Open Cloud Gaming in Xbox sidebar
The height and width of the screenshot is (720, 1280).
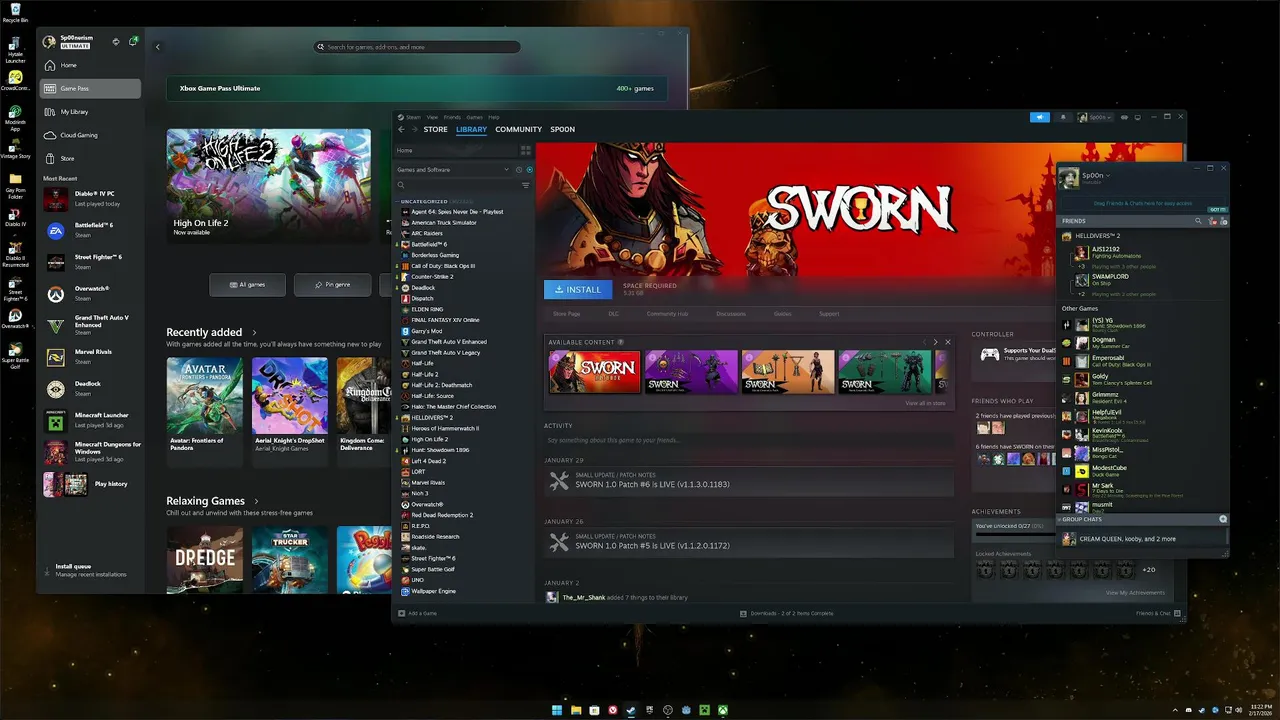pyautogui.click(x=90, y=135)
